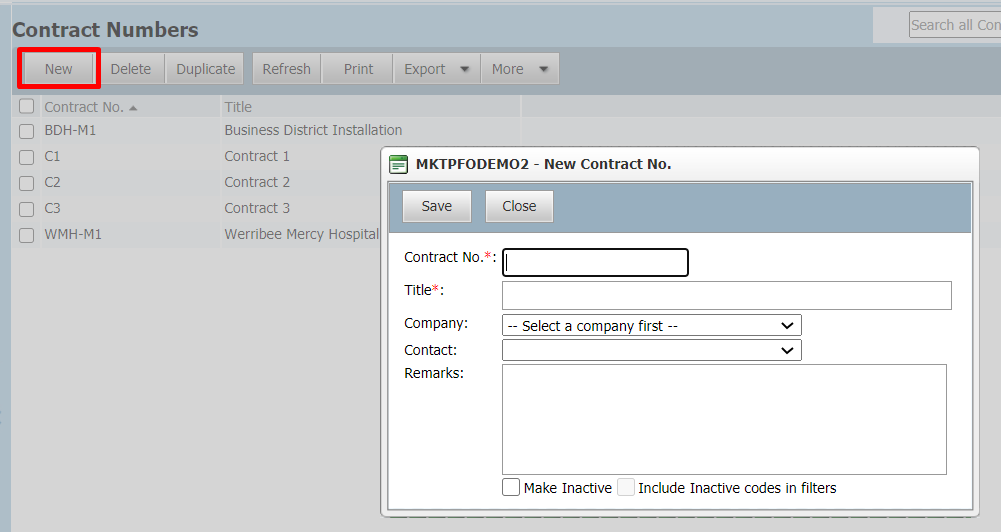The height and width of the screenshot is (532, 1001).
Task: Open the Export dropdown arrow
Action: [x=465, y=69]
